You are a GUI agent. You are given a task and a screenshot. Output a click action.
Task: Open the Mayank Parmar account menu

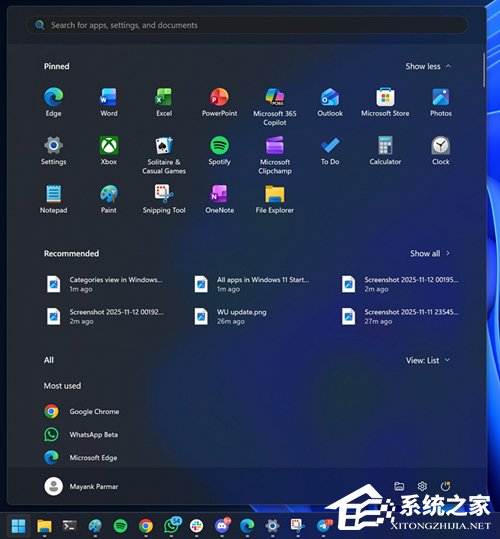tap(81, 486)
